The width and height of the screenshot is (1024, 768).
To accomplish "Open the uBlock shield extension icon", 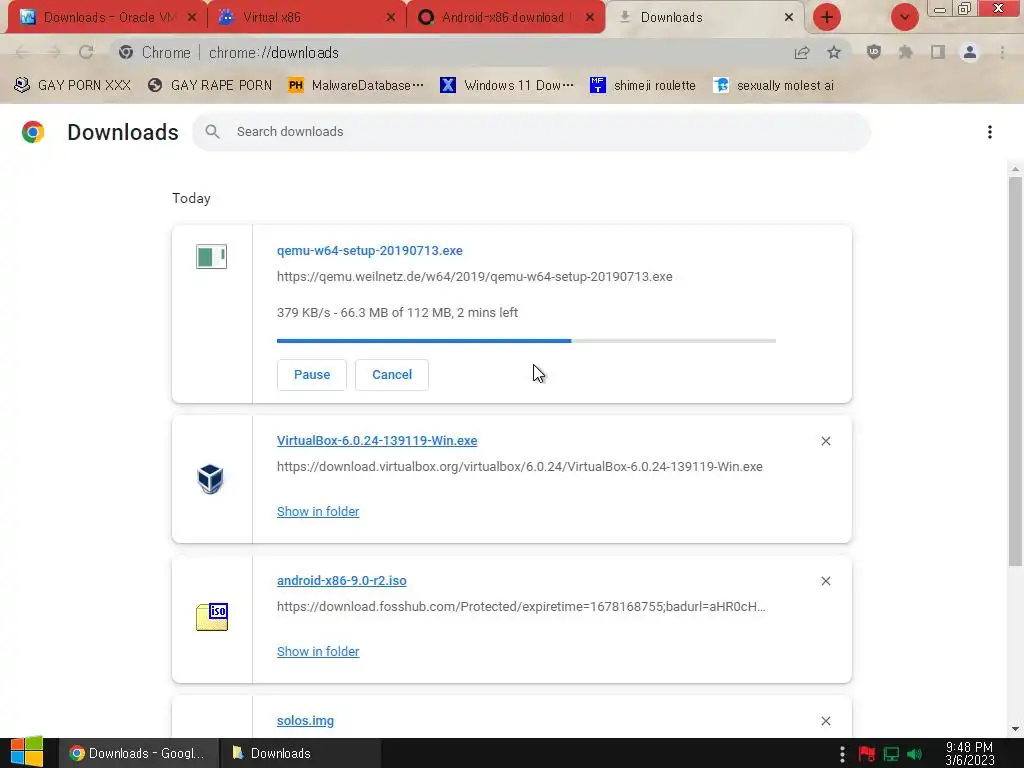I will point(874,52).
